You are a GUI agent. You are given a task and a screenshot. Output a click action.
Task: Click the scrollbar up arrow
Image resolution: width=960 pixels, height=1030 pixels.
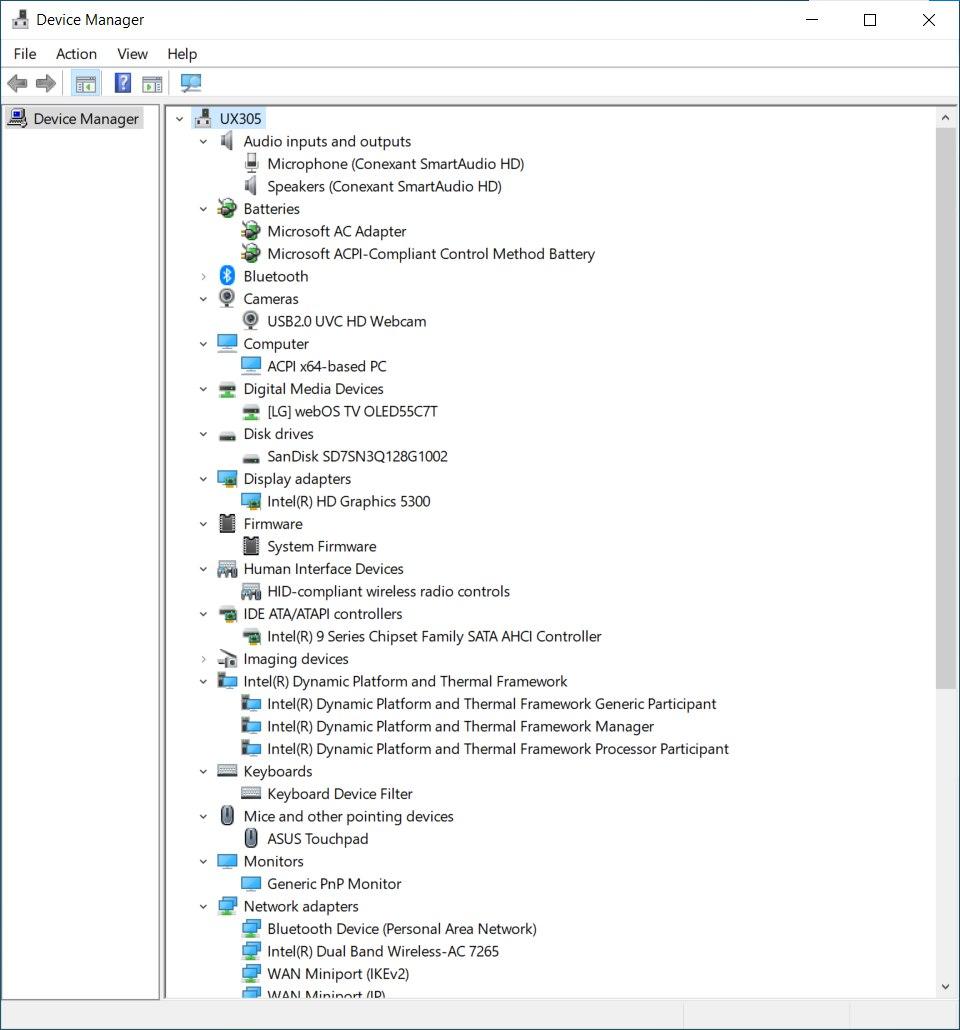(x=946, y=118)
